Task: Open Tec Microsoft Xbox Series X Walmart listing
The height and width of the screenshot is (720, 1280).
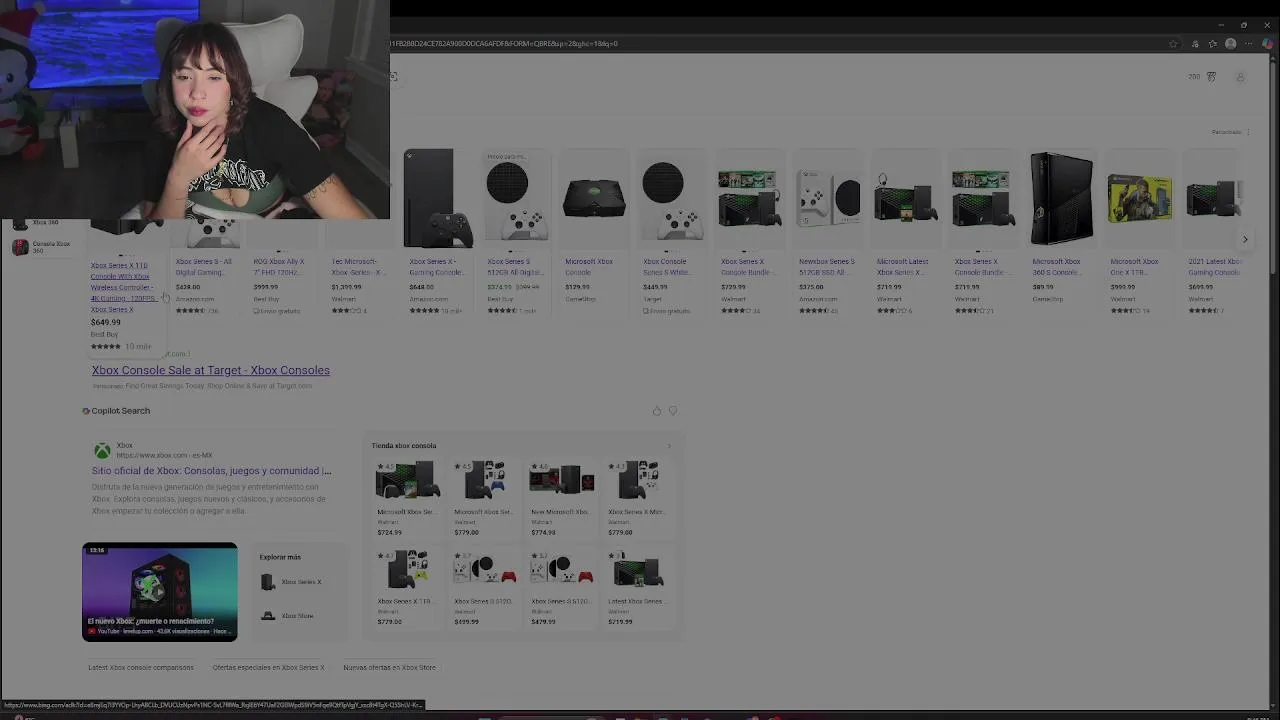Action: pos(359,267)
